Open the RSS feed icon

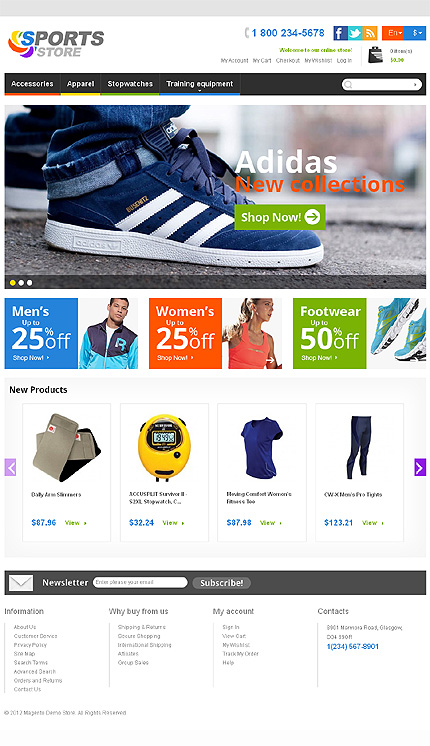[370, 33]
